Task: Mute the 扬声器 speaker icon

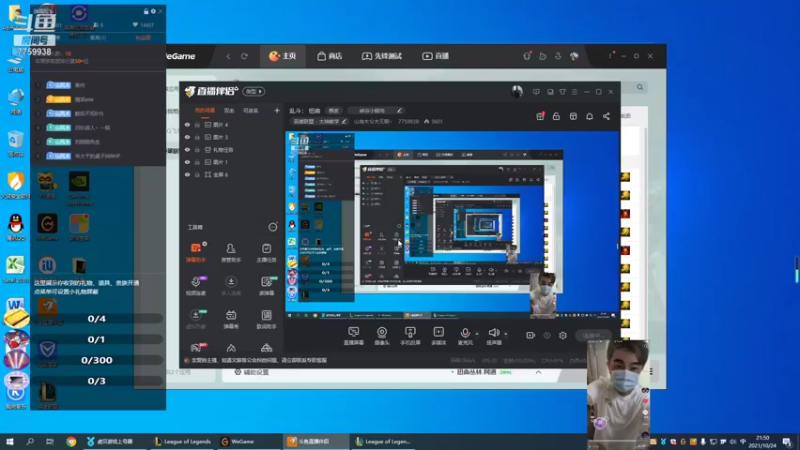Action: [493, 333]
